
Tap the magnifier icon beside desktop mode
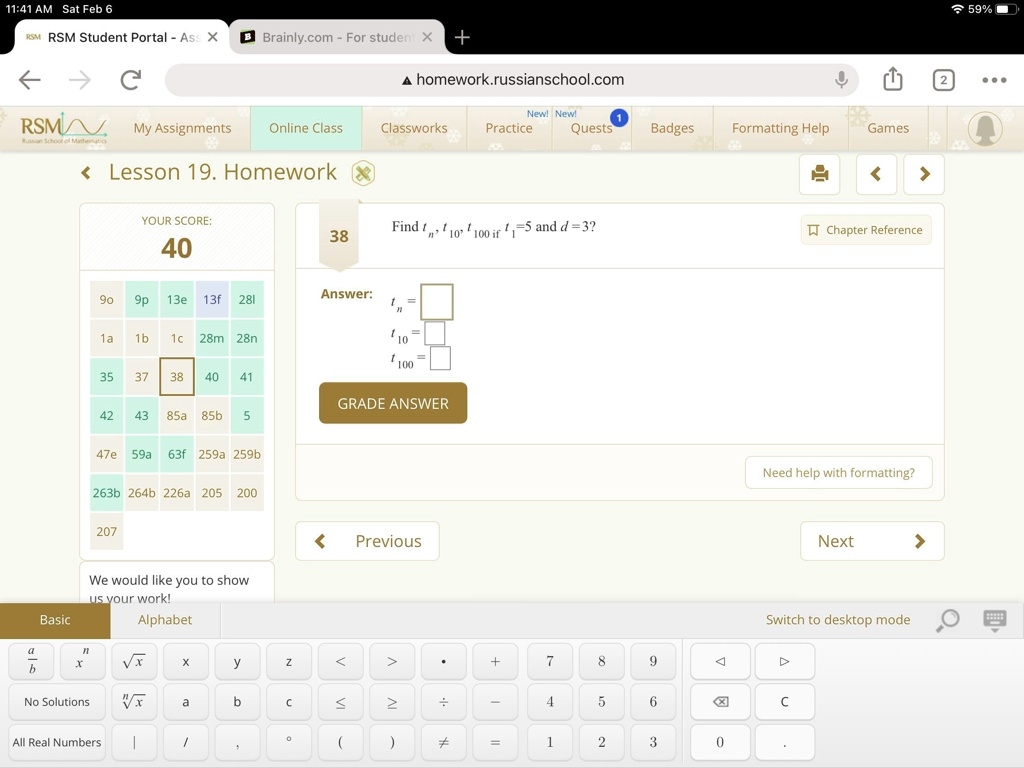[x=947, y=620]
